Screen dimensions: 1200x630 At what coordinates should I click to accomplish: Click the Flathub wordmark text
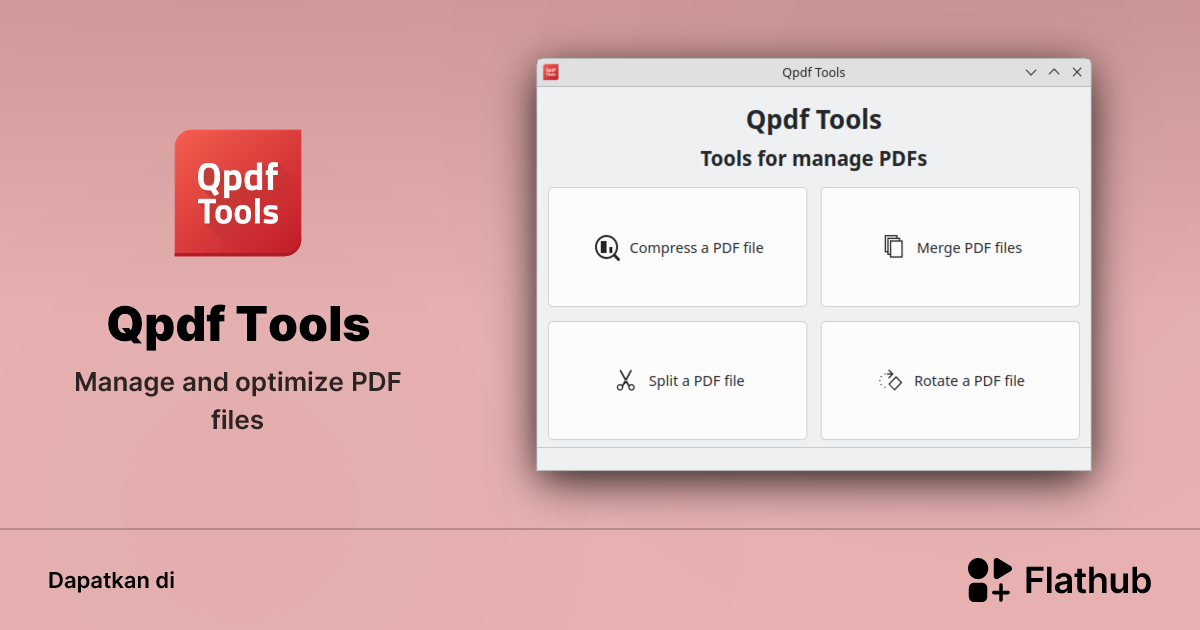pos(1087,579)
